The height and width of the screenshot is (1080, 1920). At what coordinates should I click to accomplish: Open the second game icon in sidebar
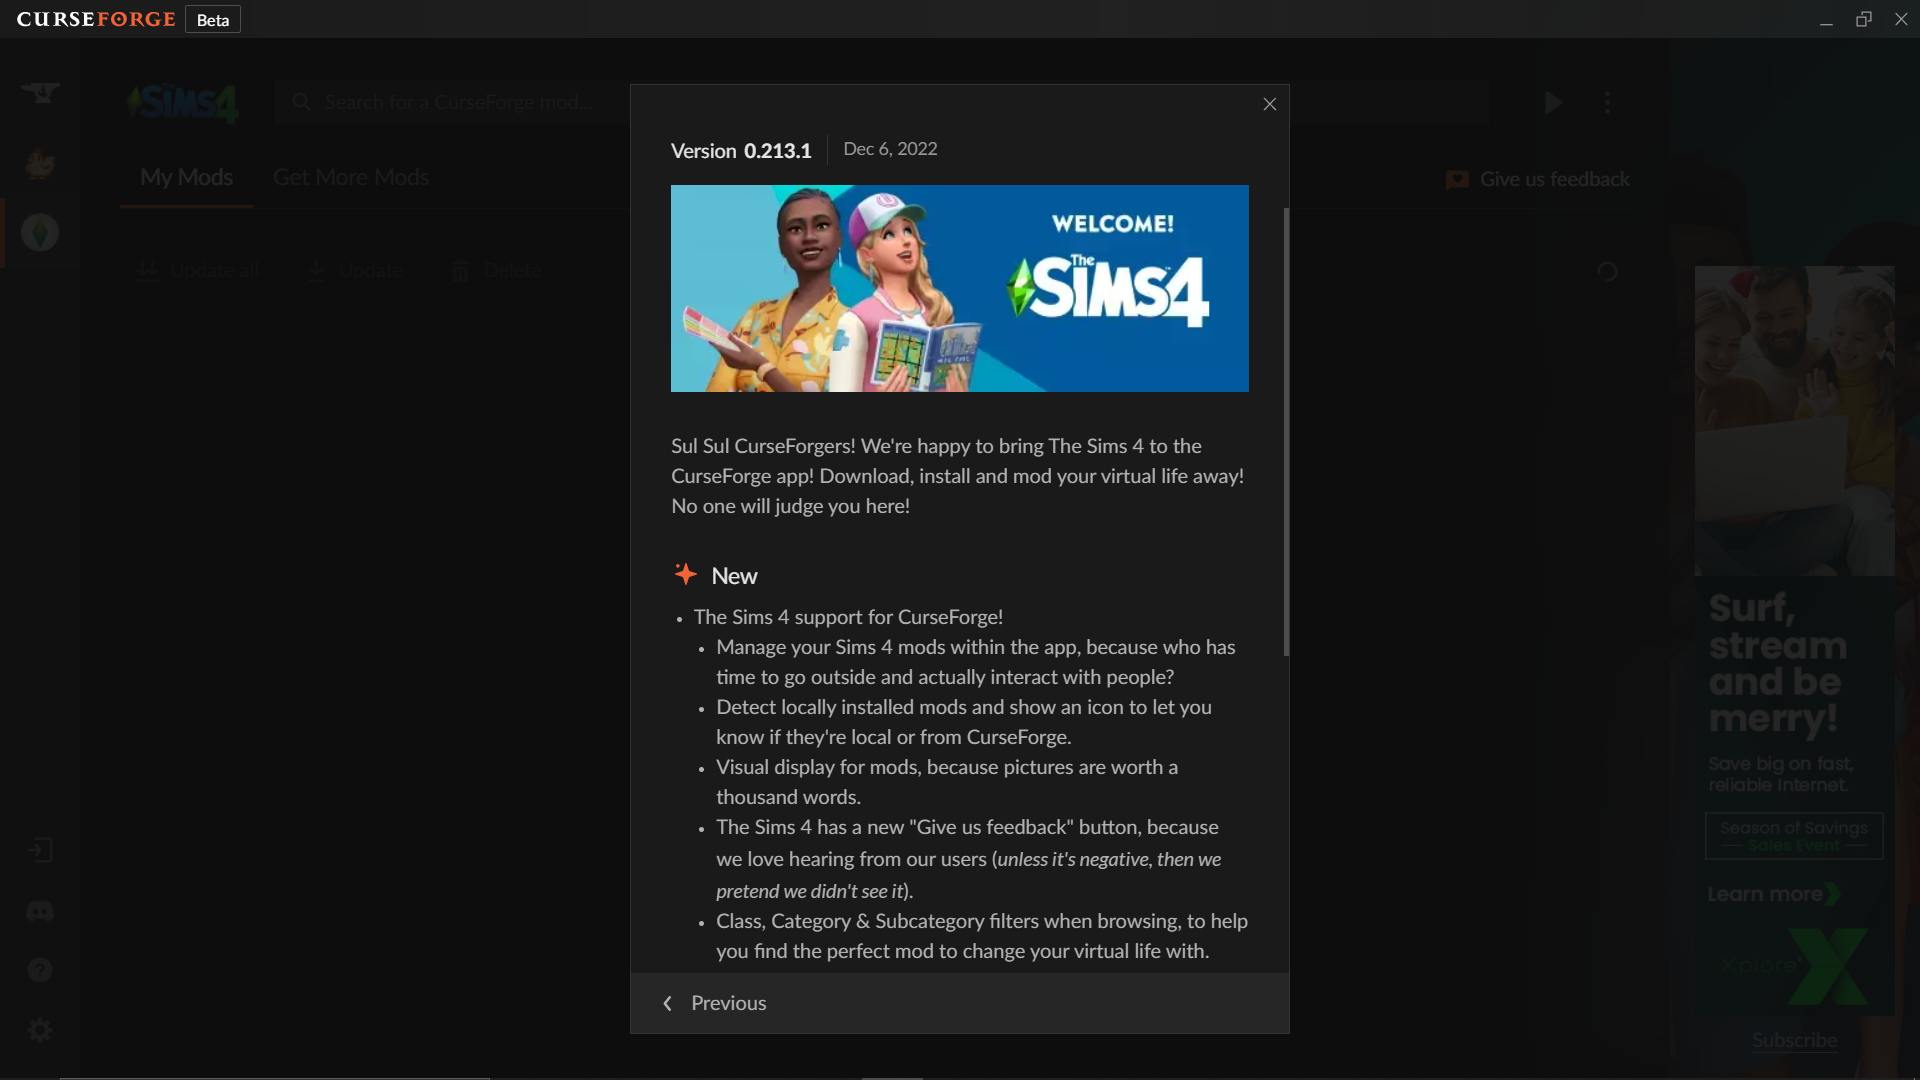click(40, 163)
